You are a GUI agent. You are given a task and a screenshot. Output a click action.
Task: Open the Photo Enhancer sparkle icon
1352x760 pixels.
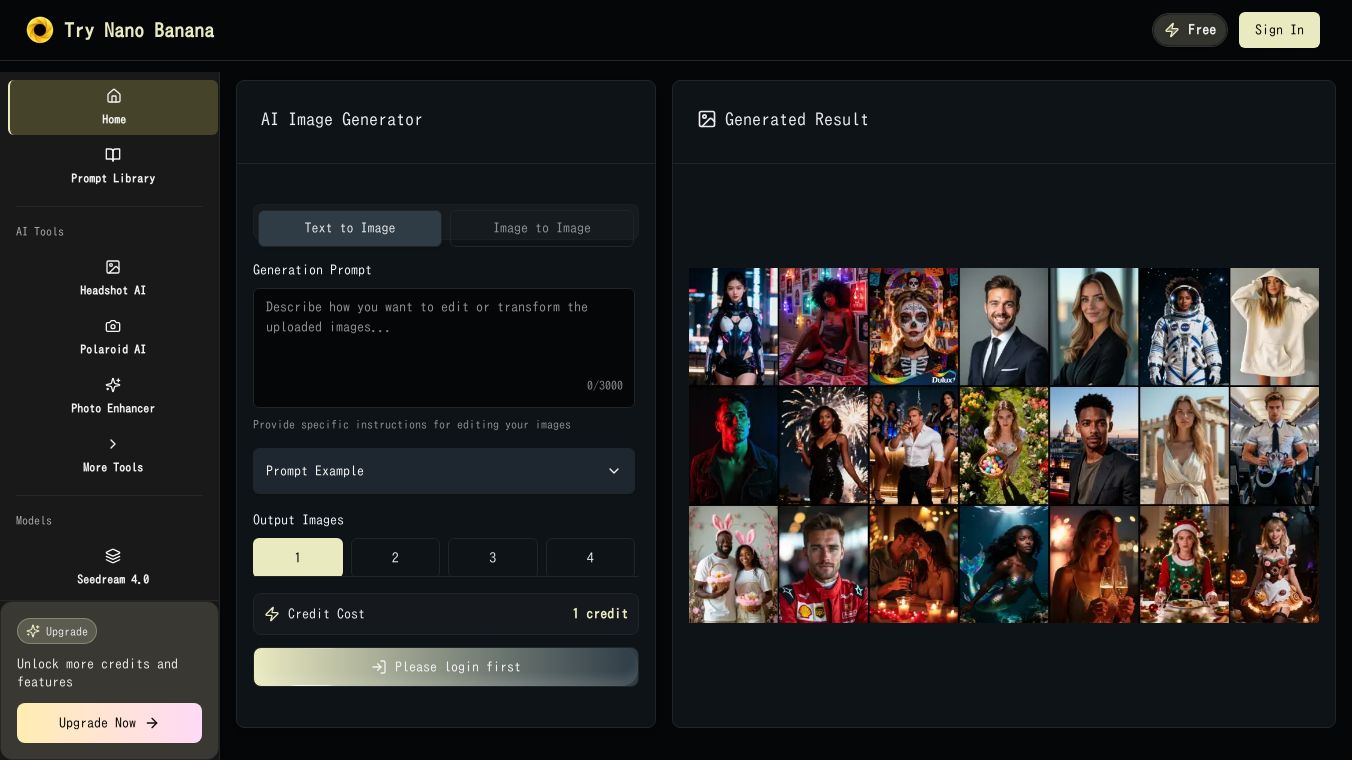click(x=113, y=385)
